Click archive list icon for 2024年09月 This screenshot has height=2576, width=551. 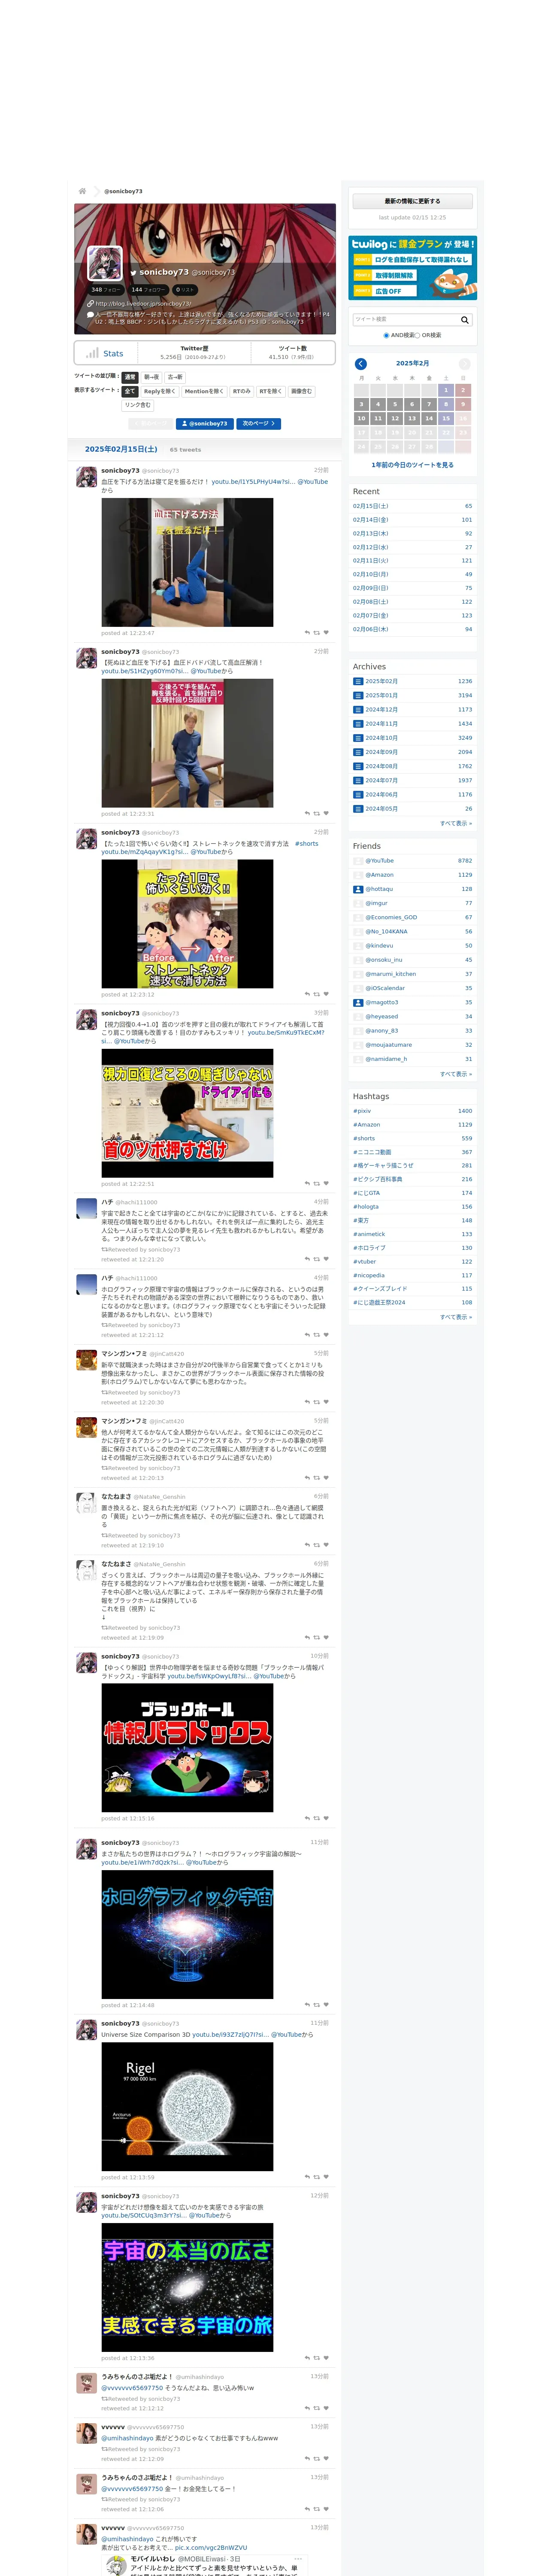[358, 752]
